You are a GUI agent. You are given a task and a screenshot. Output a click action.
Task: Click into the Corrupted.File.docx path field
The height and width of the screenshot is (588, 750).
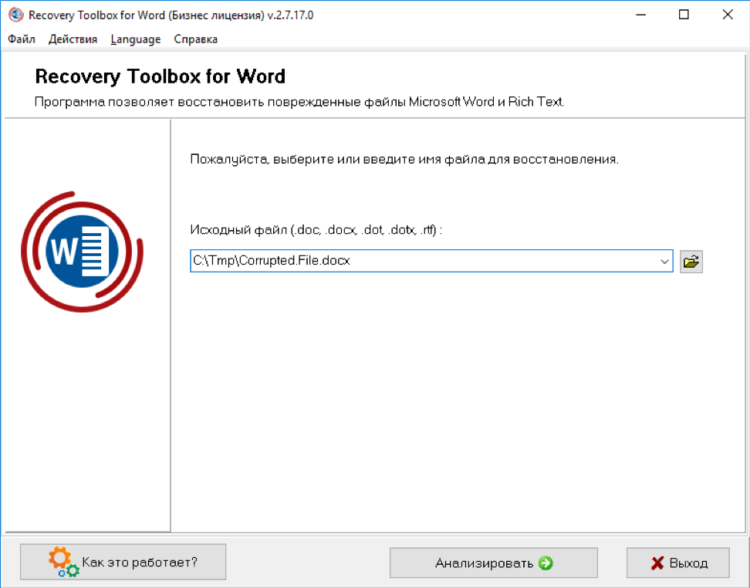(423, 261)
